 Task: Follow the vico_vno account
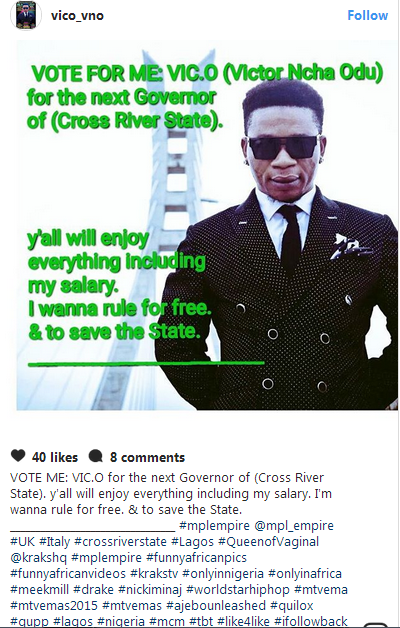[368, 15]
